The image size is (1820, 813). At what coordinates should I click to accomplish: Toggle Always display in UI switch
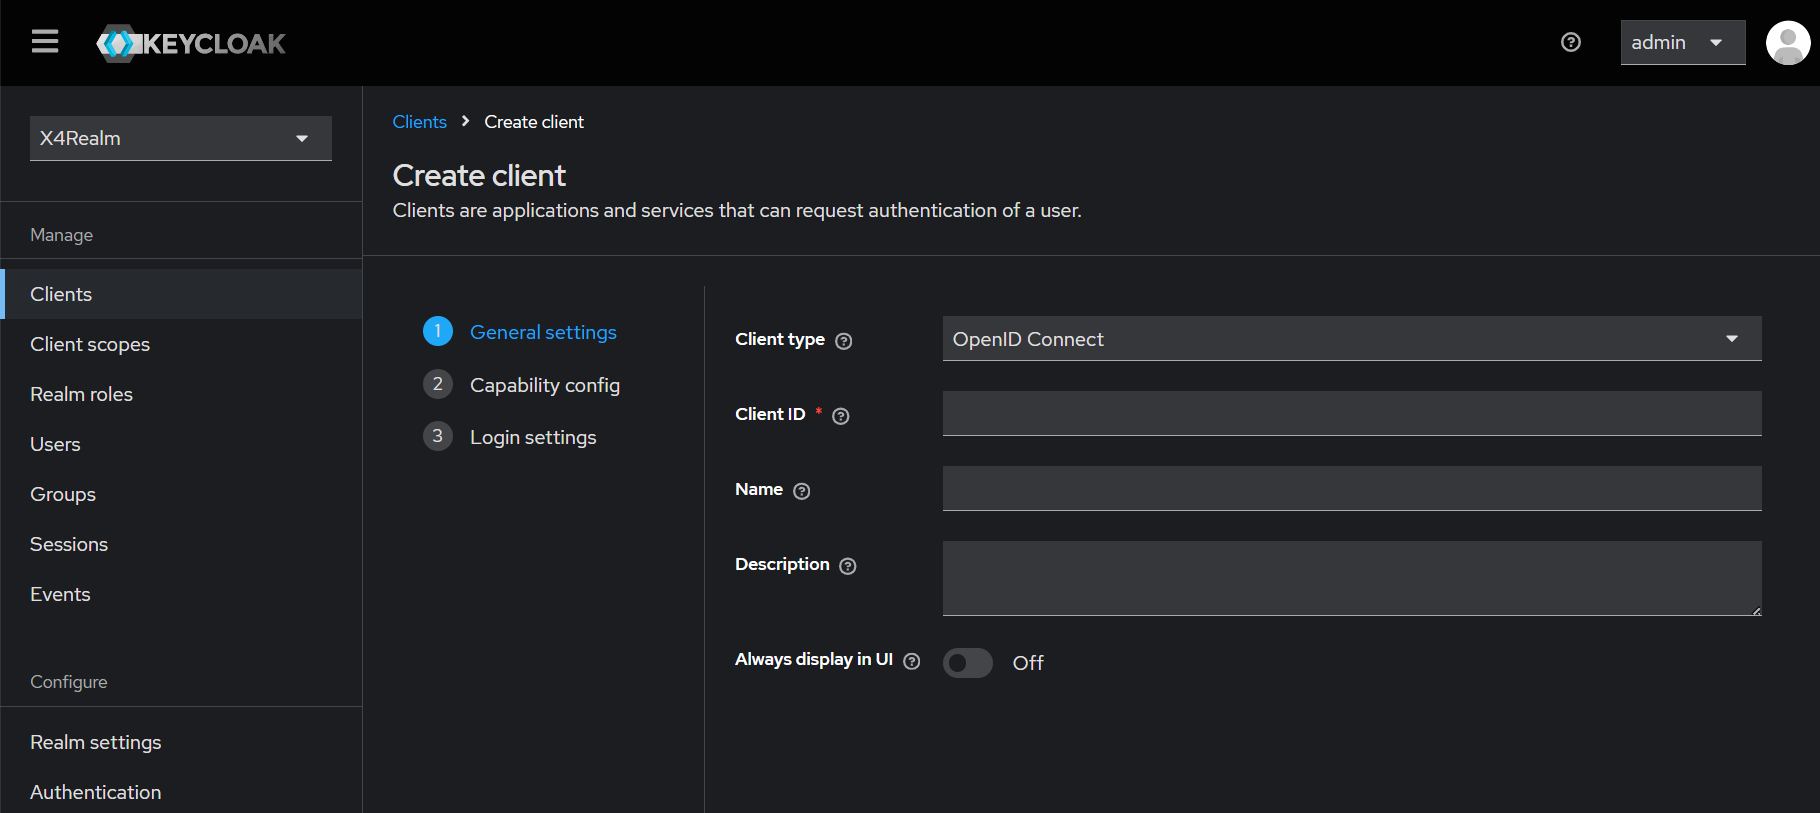[x=967, y=663]
